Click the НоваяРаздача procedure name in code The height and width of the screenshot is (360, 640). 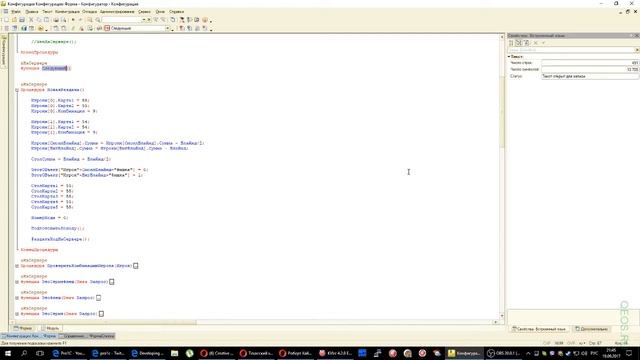pos(64,90)
